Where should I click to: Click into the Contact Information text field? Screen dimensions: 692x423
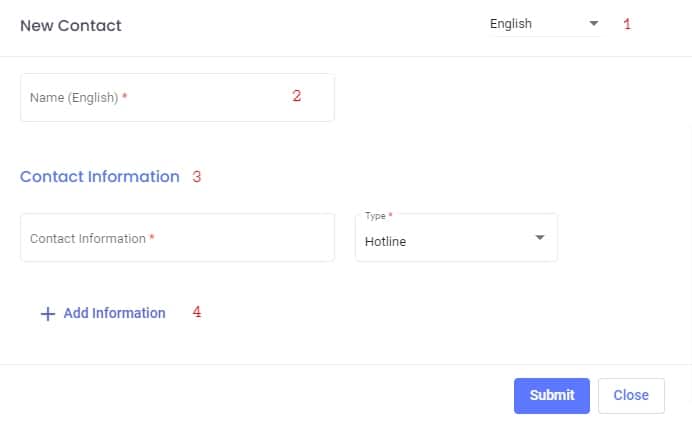pos(177,238)
